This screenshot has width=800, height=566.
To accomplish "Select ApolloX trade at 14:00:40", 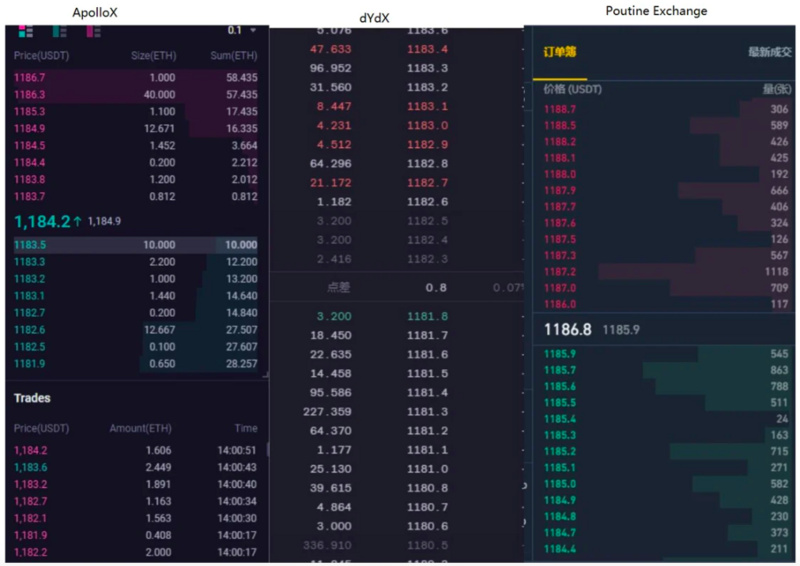I will (136, 484).
